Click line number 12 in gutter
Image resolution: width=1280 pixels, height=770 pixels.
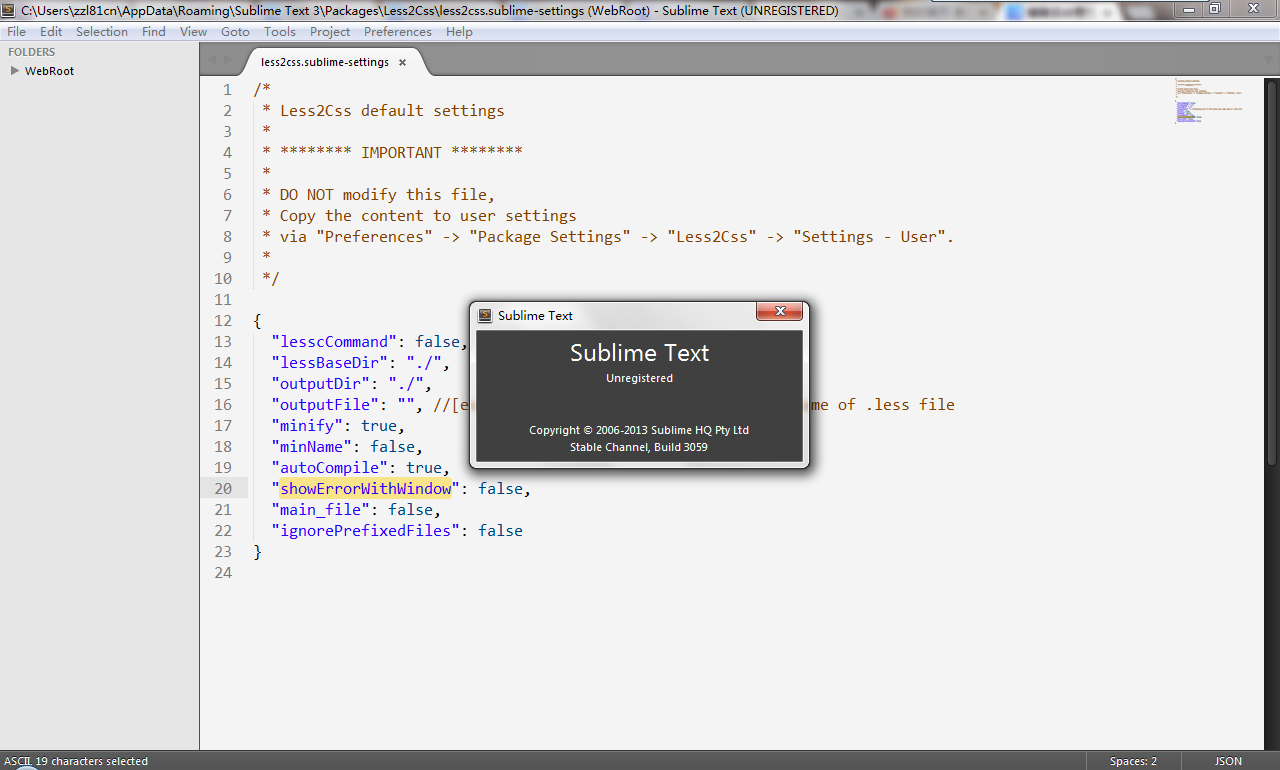point(223,320)
